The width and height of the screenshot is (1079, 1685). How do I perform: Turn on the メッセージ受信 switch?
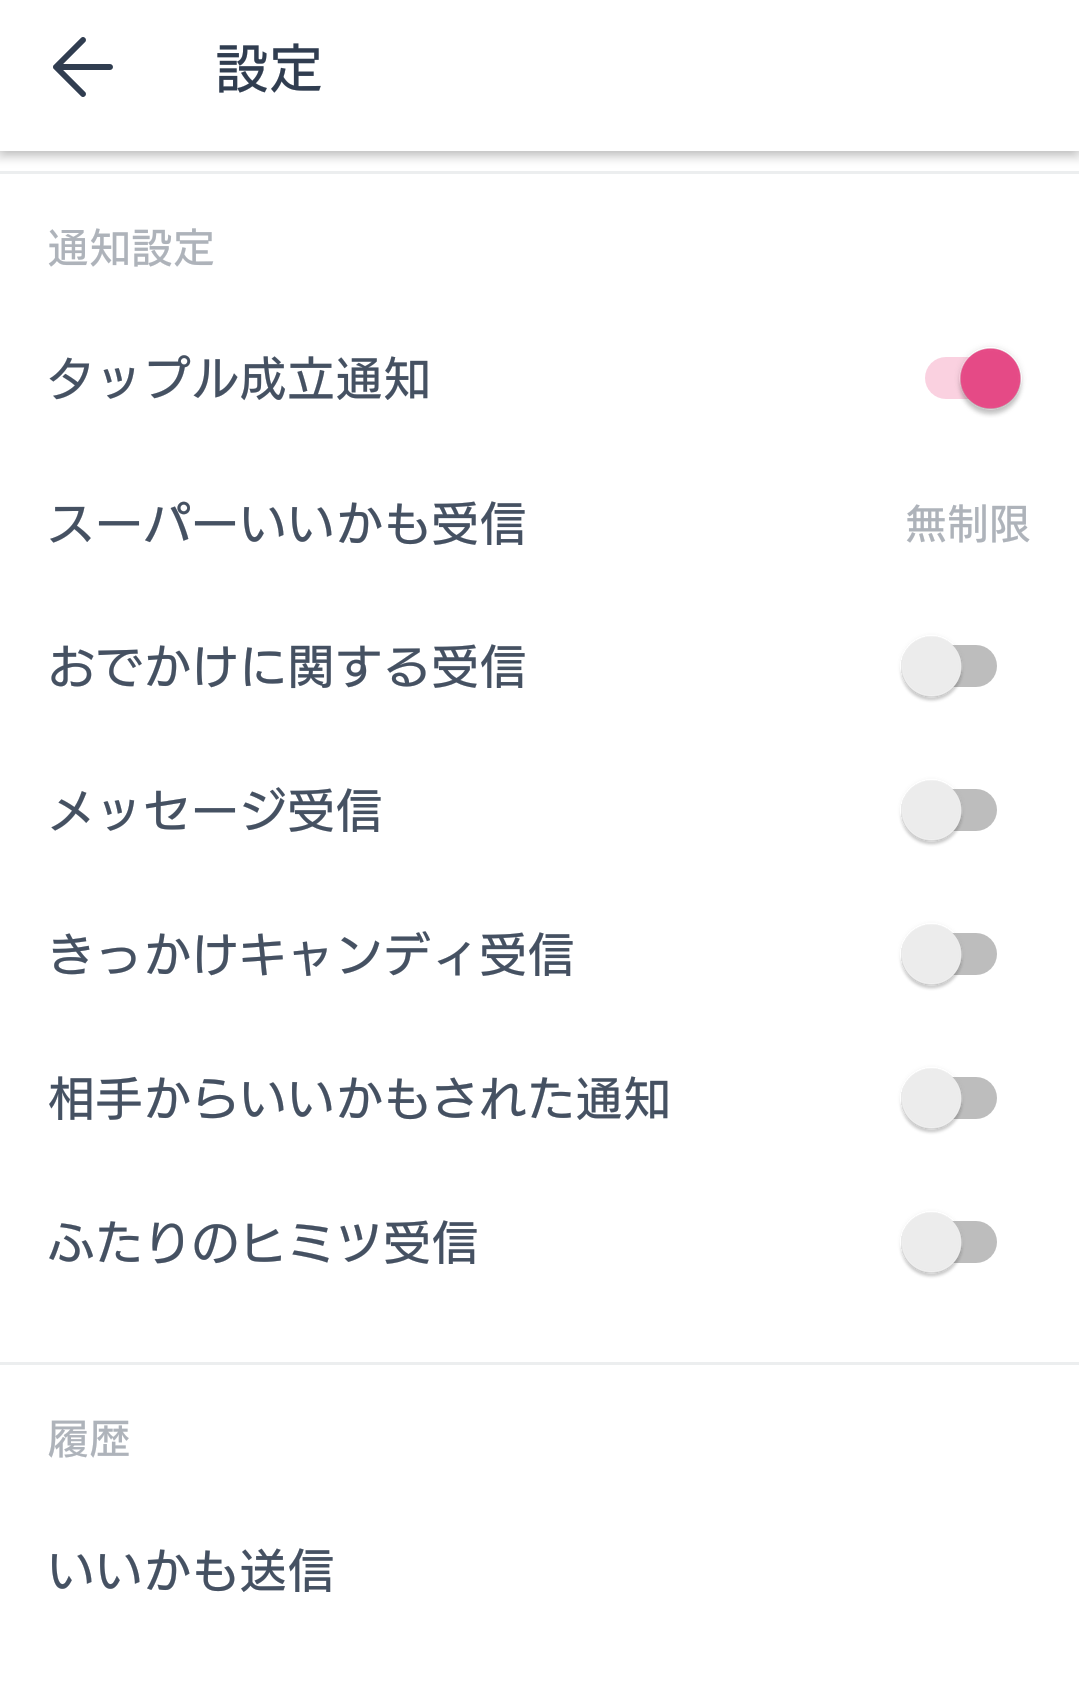[949, 811]
